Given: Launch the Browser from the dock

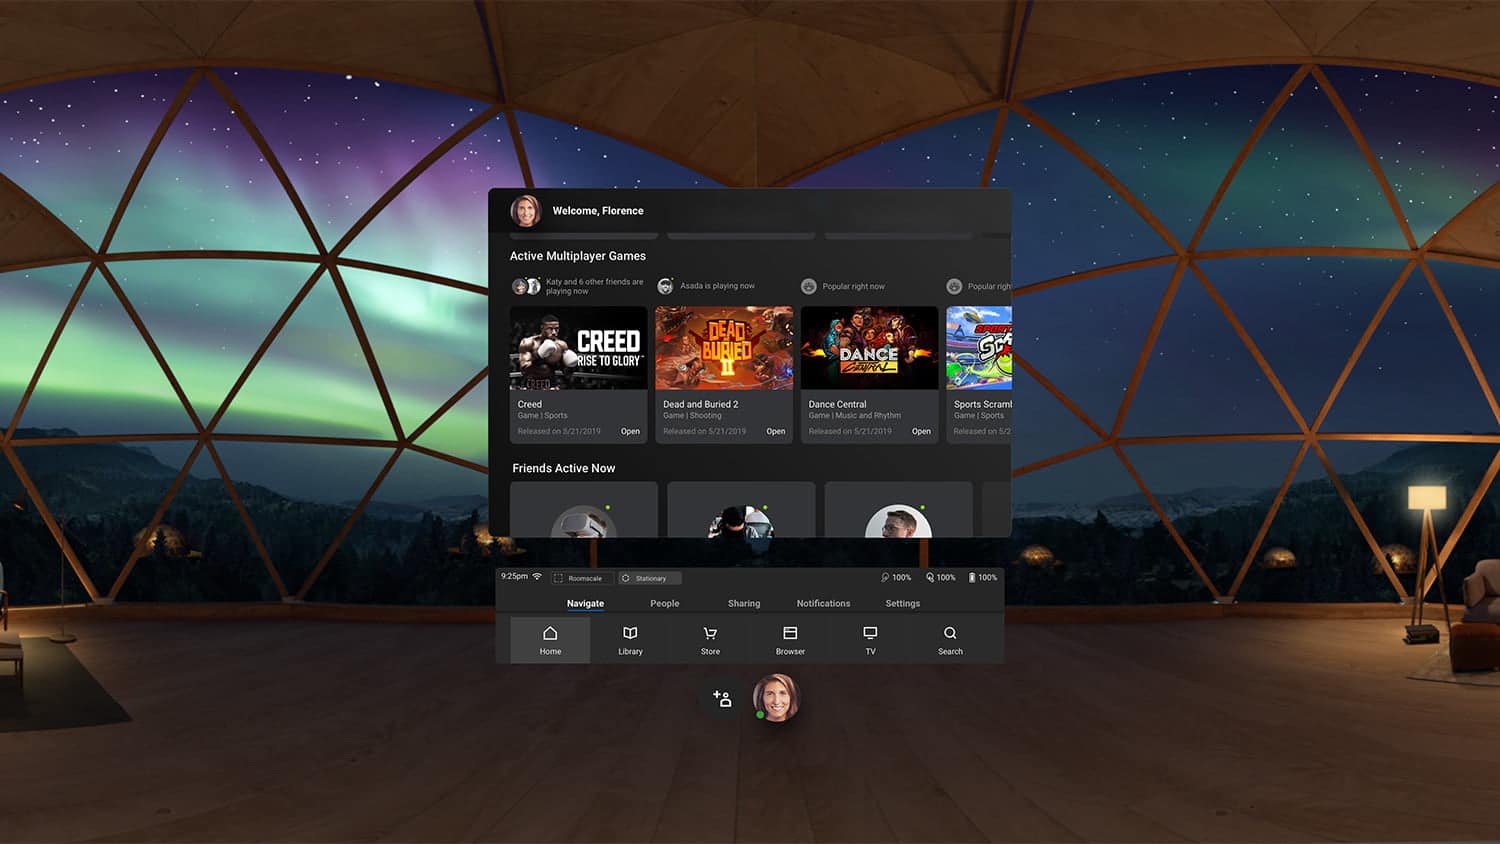Looking at the screenshot, I should 790,640.
